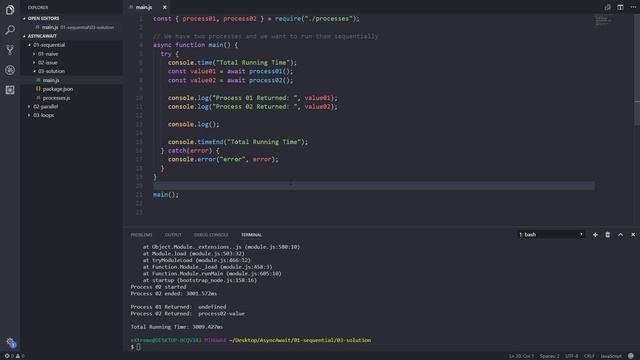Switch to the Debug Console tab
The width and height of the screenshot is (640, 360).
pyautogui.click(x=211, y=235)
